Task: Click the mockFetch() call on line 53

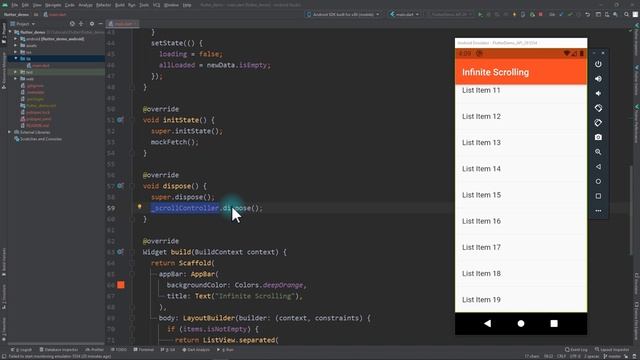Action: coord(174,142)
